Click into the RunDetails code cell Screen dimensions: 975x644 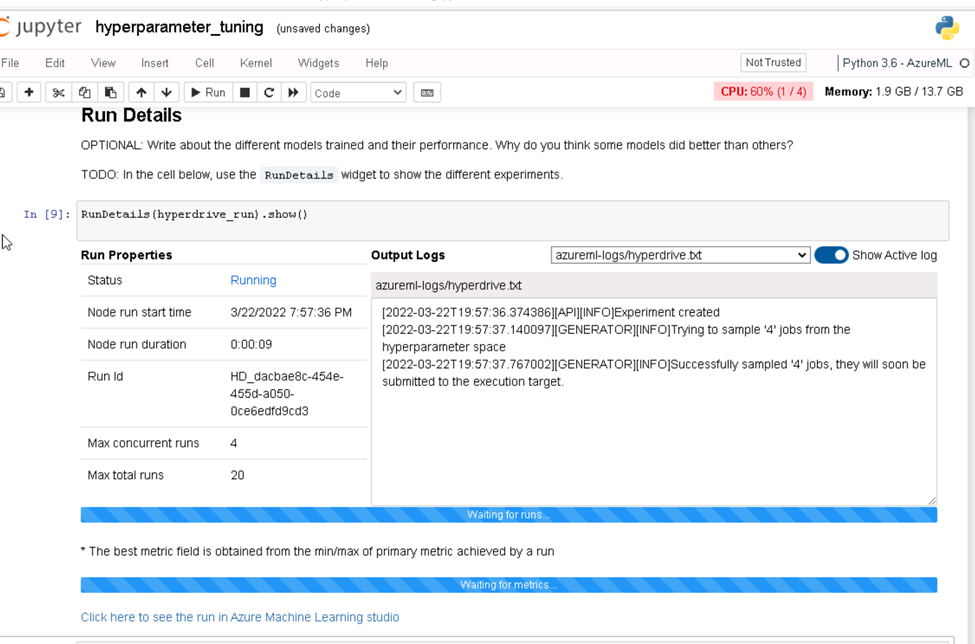coord(512,221)
